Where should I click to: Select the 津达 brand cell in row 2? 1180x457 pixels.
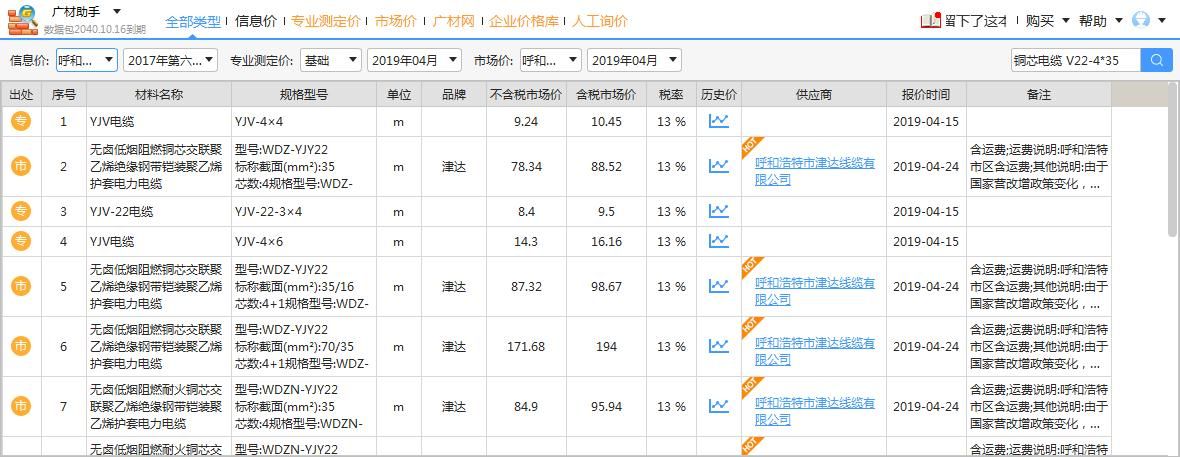click(x=454, y=166)
